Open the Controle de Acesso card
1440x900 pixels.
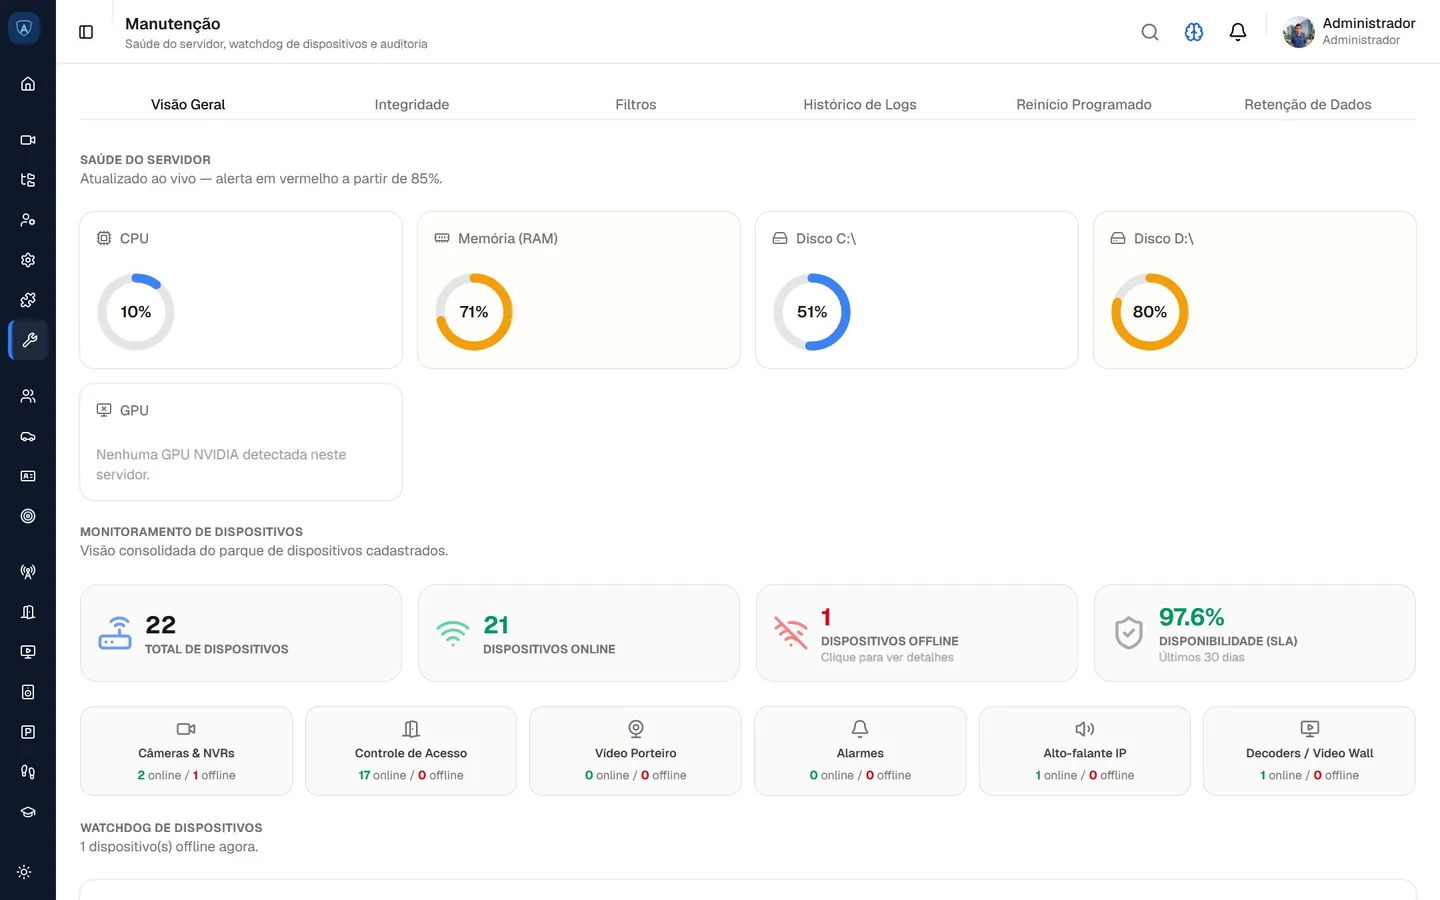point(411,751)
